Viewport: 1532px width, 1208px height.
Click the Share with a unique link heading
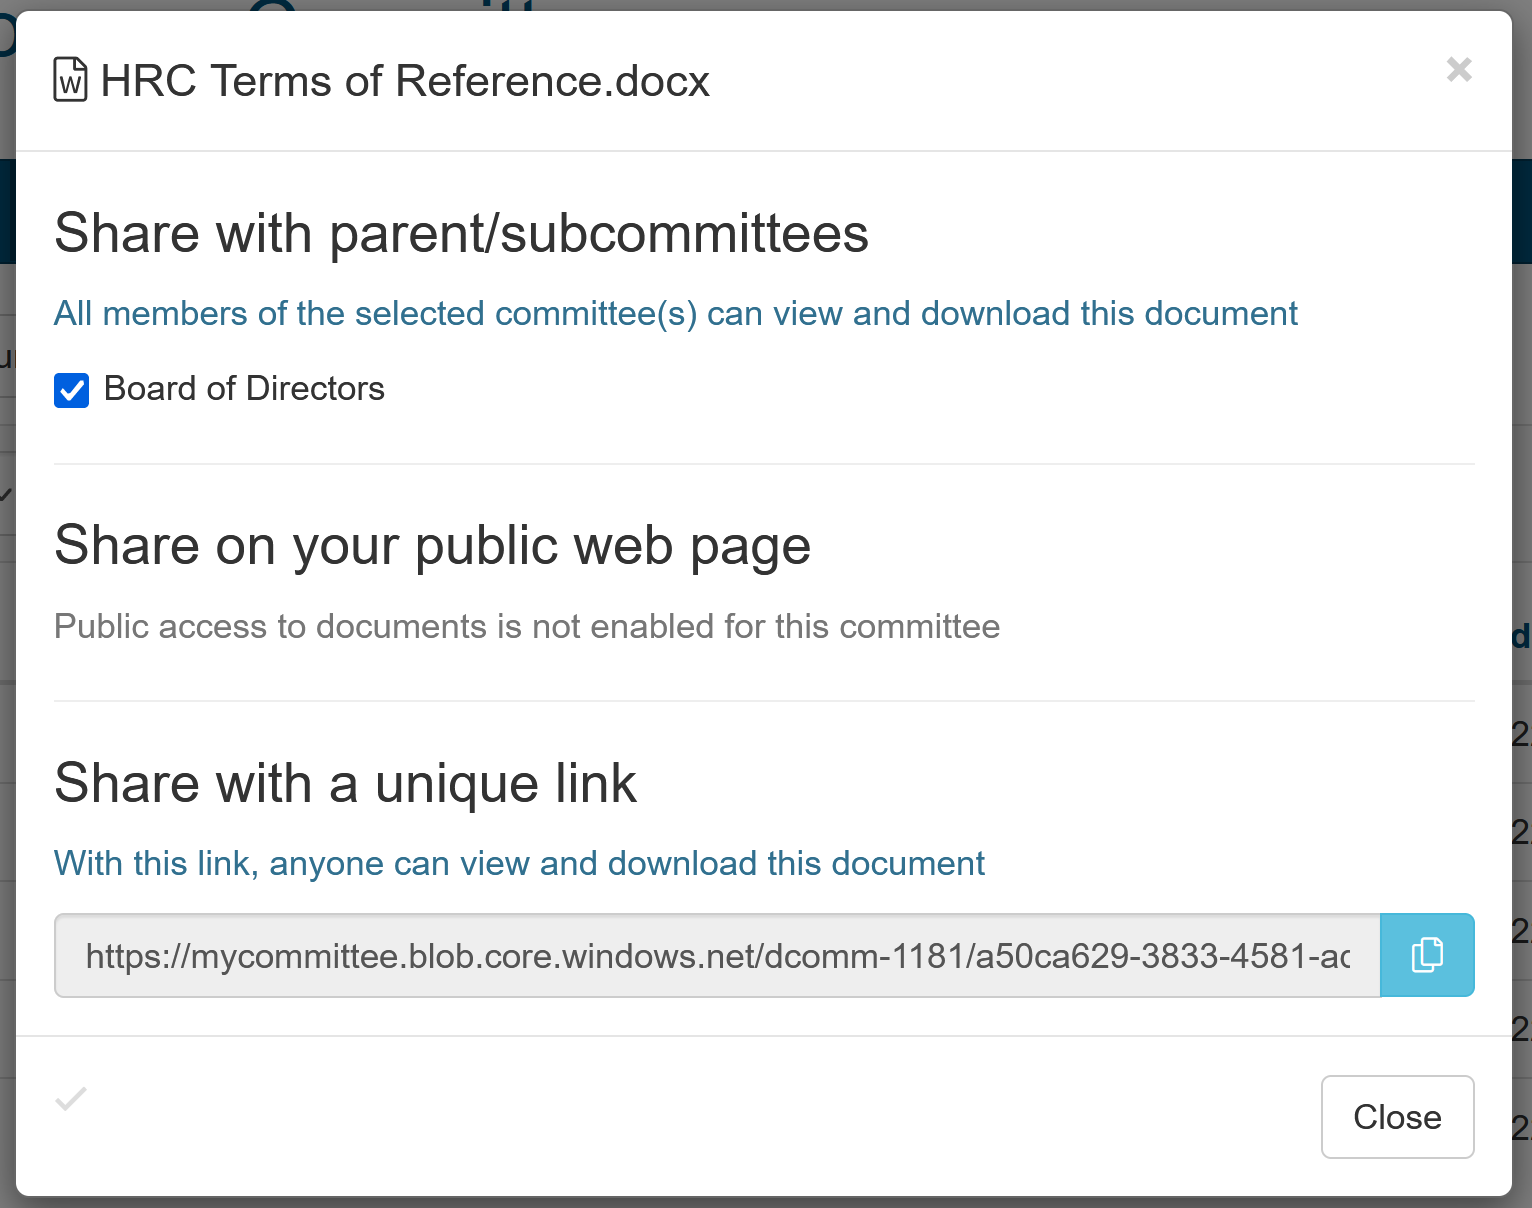345,783
